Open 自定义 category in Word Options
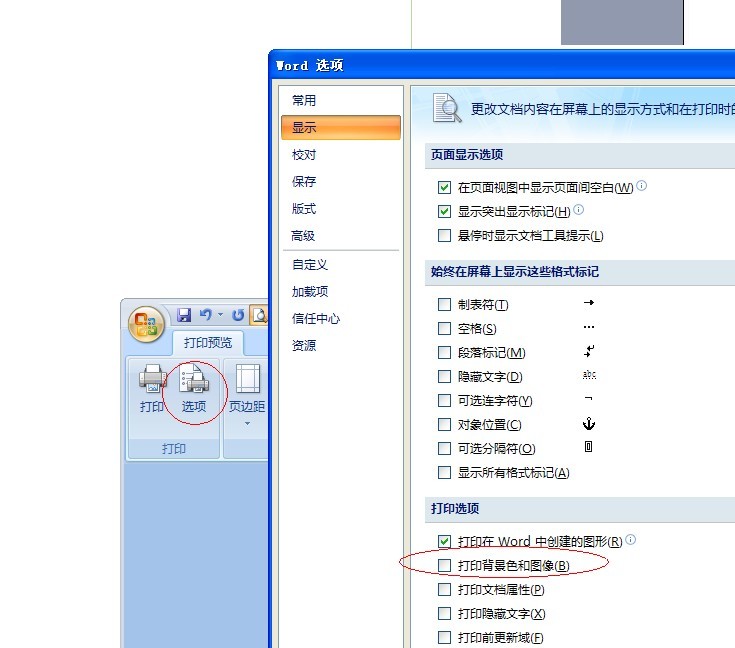The width and height of the screenshot is (735, 648). tap(341, 264)
